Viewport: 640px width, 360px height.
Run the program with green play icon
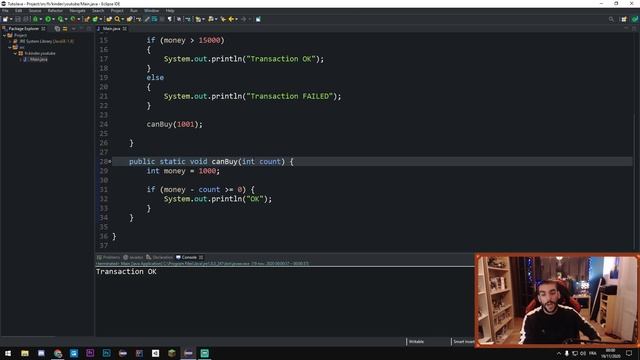coord(48,19)
